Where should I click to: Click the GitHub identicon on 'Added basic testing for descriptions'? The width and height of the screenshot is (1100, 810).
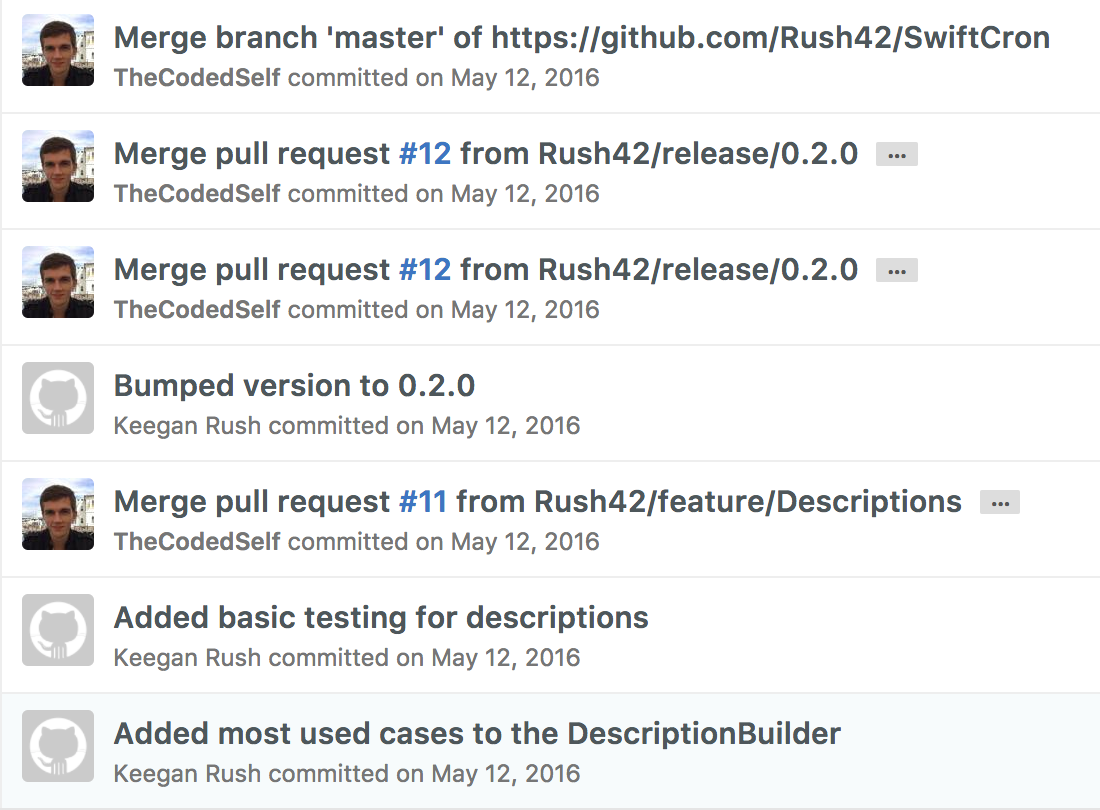(57, 630)
